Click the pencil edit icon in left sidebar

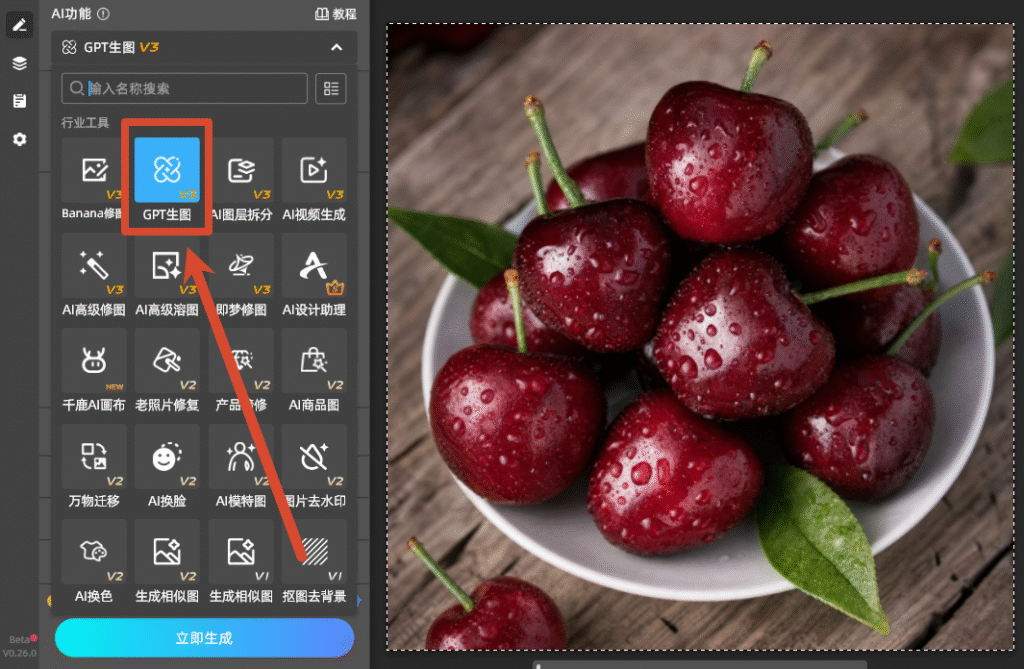[x=20, y=25]
